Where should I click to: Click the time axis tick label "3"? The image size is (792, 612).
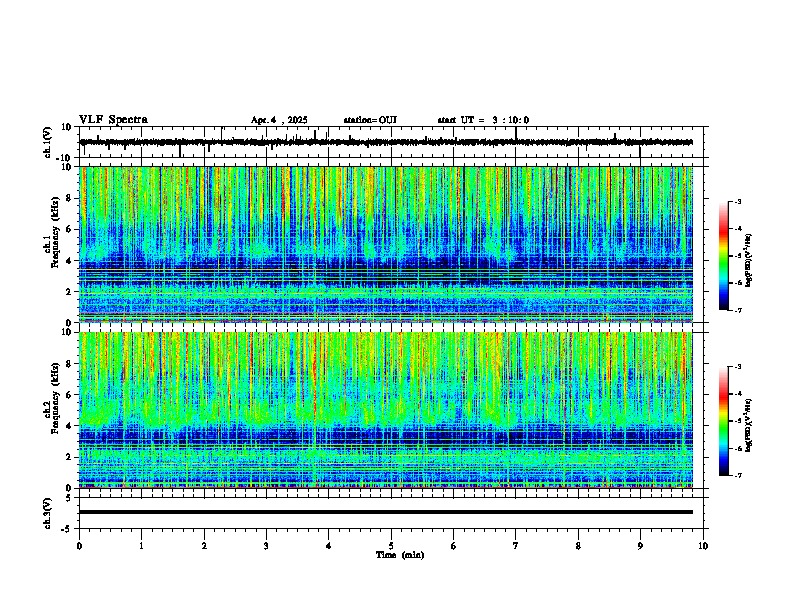(266, 546)
